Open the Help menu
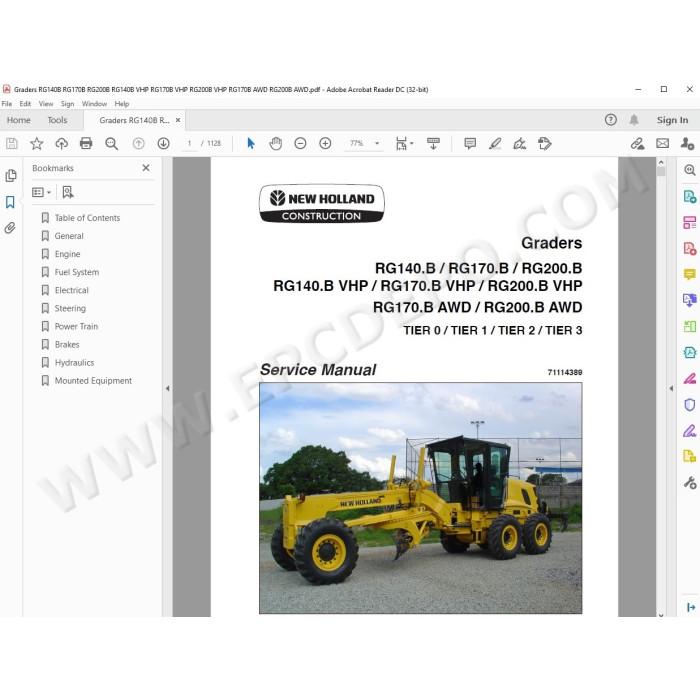Viewport: 700px width, 700px height. (121, 104)
